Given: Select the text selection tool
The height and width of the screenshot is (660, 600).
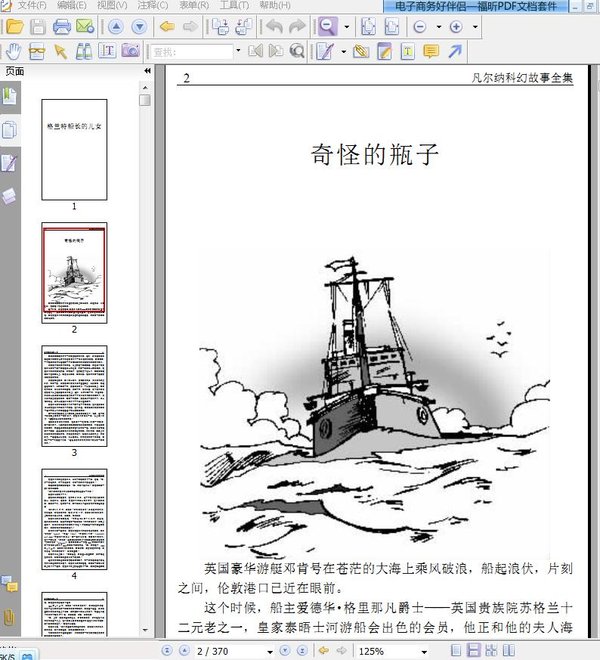Looking at the screenshot, I should pyautogui.click(x=107, y=51).
